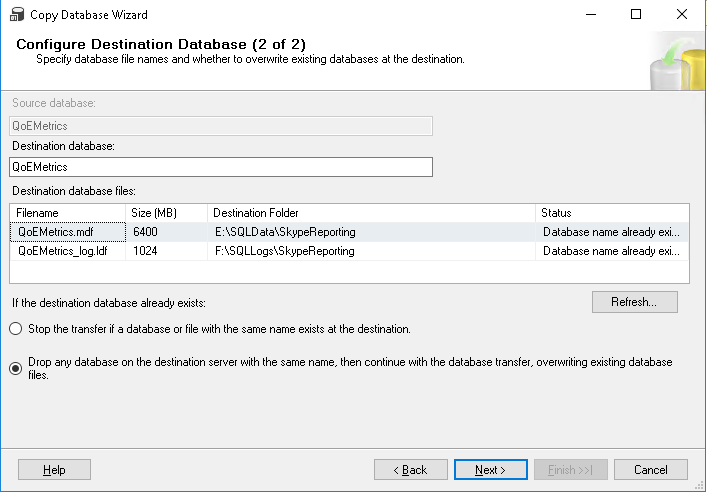Minimize the Copy Database Wizard window
Viewport: 707px width, 493px height.
coord(591,14)
